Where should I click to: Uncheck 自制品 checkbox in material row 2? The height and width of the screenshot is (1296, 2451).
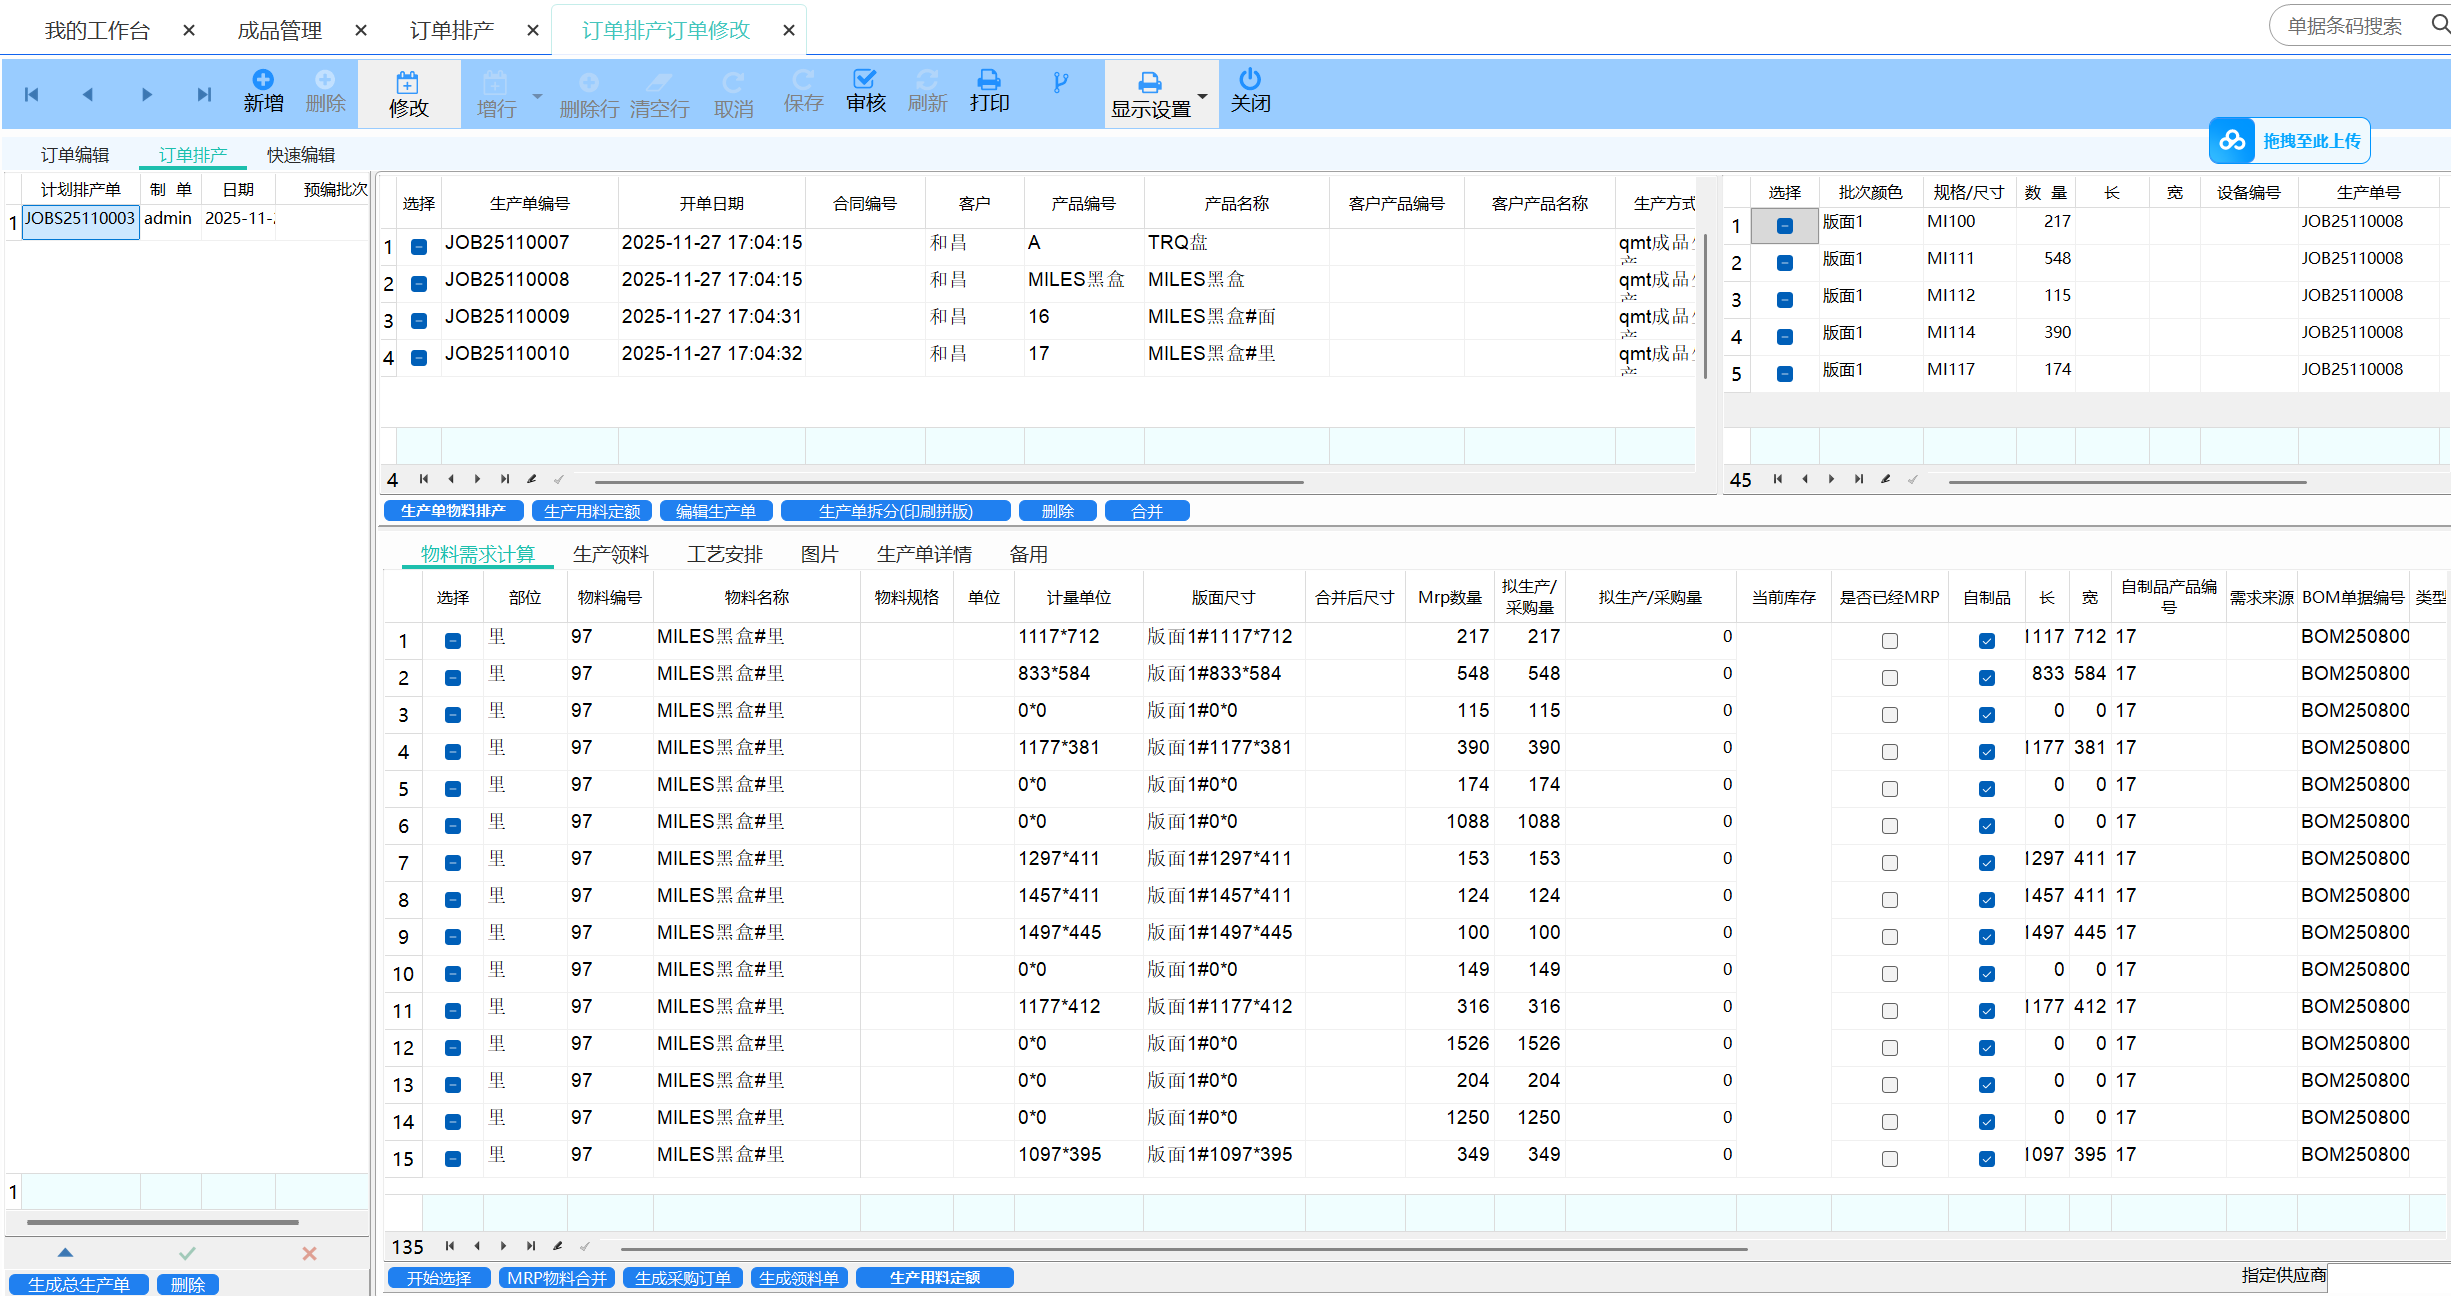click(x=1986, y=678)
